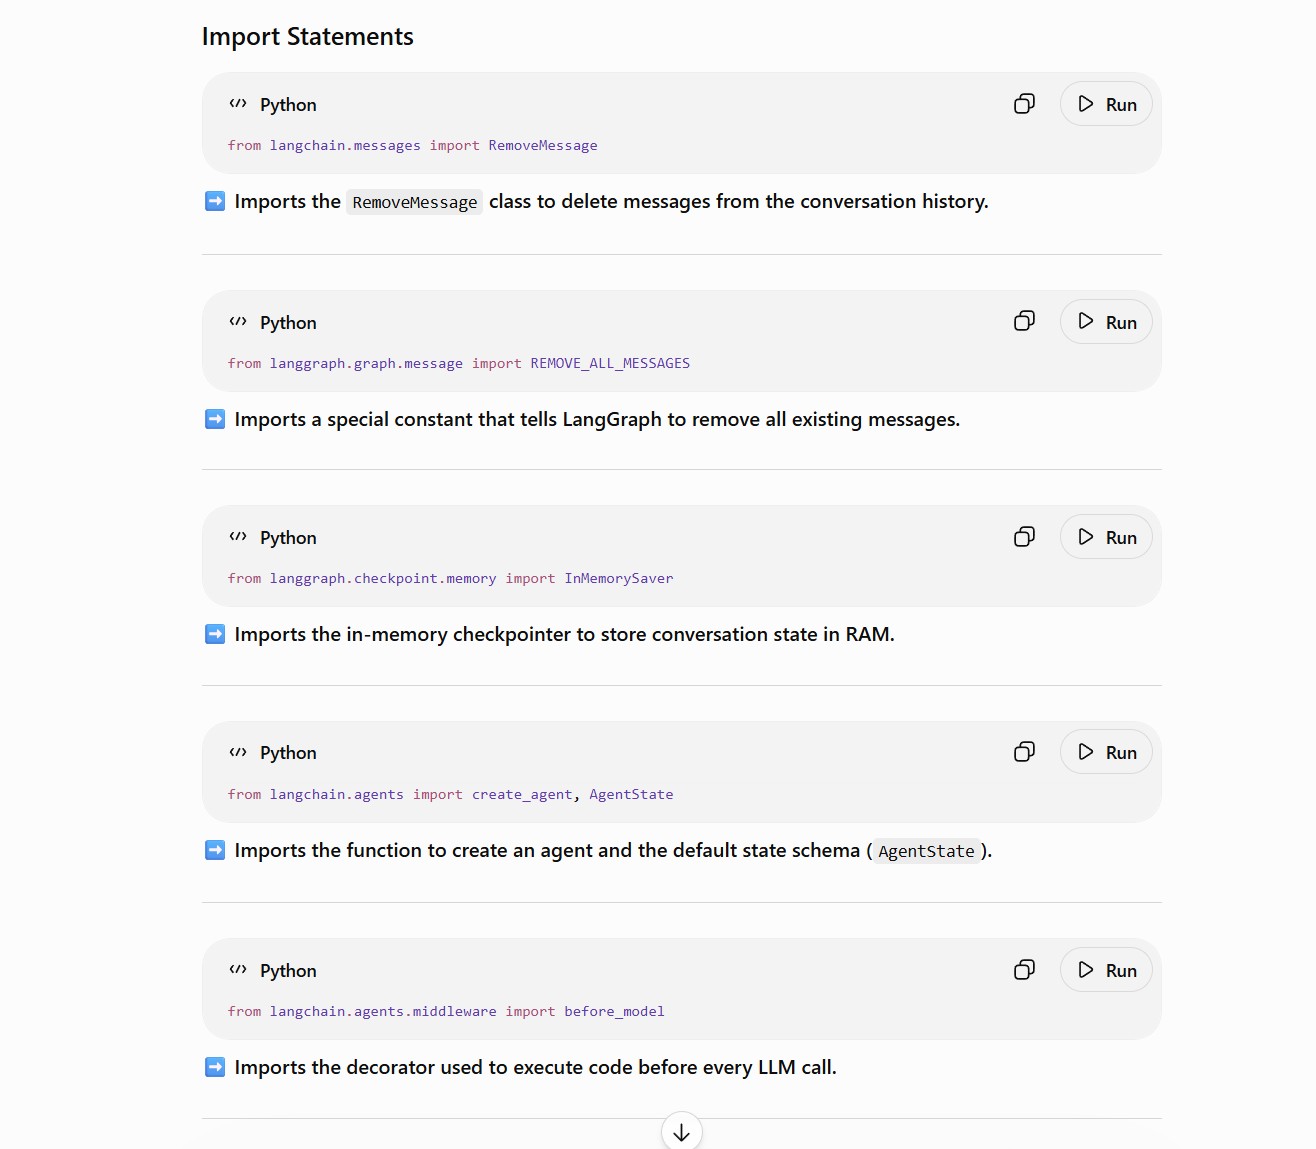The width and height of the screenshot is (1316, 1149).
Task: Run the RemoveMessage import snippet
Action: pos(1106,104)
